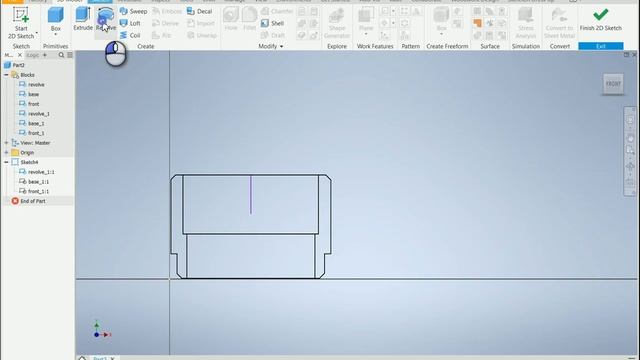This screenshot has height=360, width=640.
Task: Open the Box primitives dropdown arrow
Action: (x=56, y=35)
